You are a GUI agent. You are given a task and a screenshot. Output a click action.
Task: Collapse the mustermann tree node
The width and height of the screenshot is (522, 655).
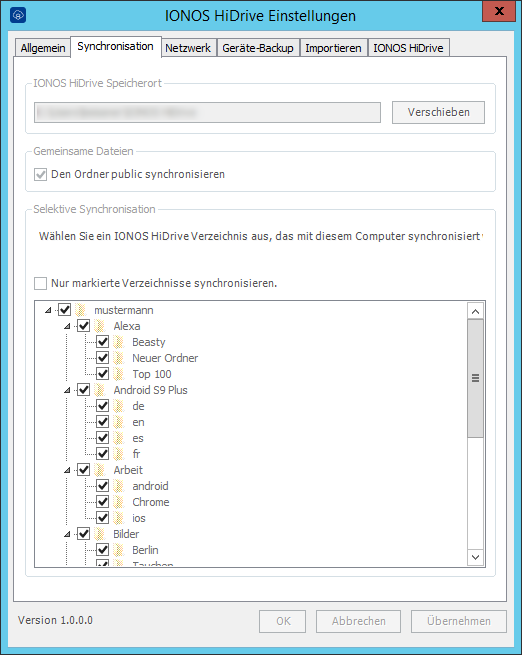pyautogui.click(x=48, y=310)
